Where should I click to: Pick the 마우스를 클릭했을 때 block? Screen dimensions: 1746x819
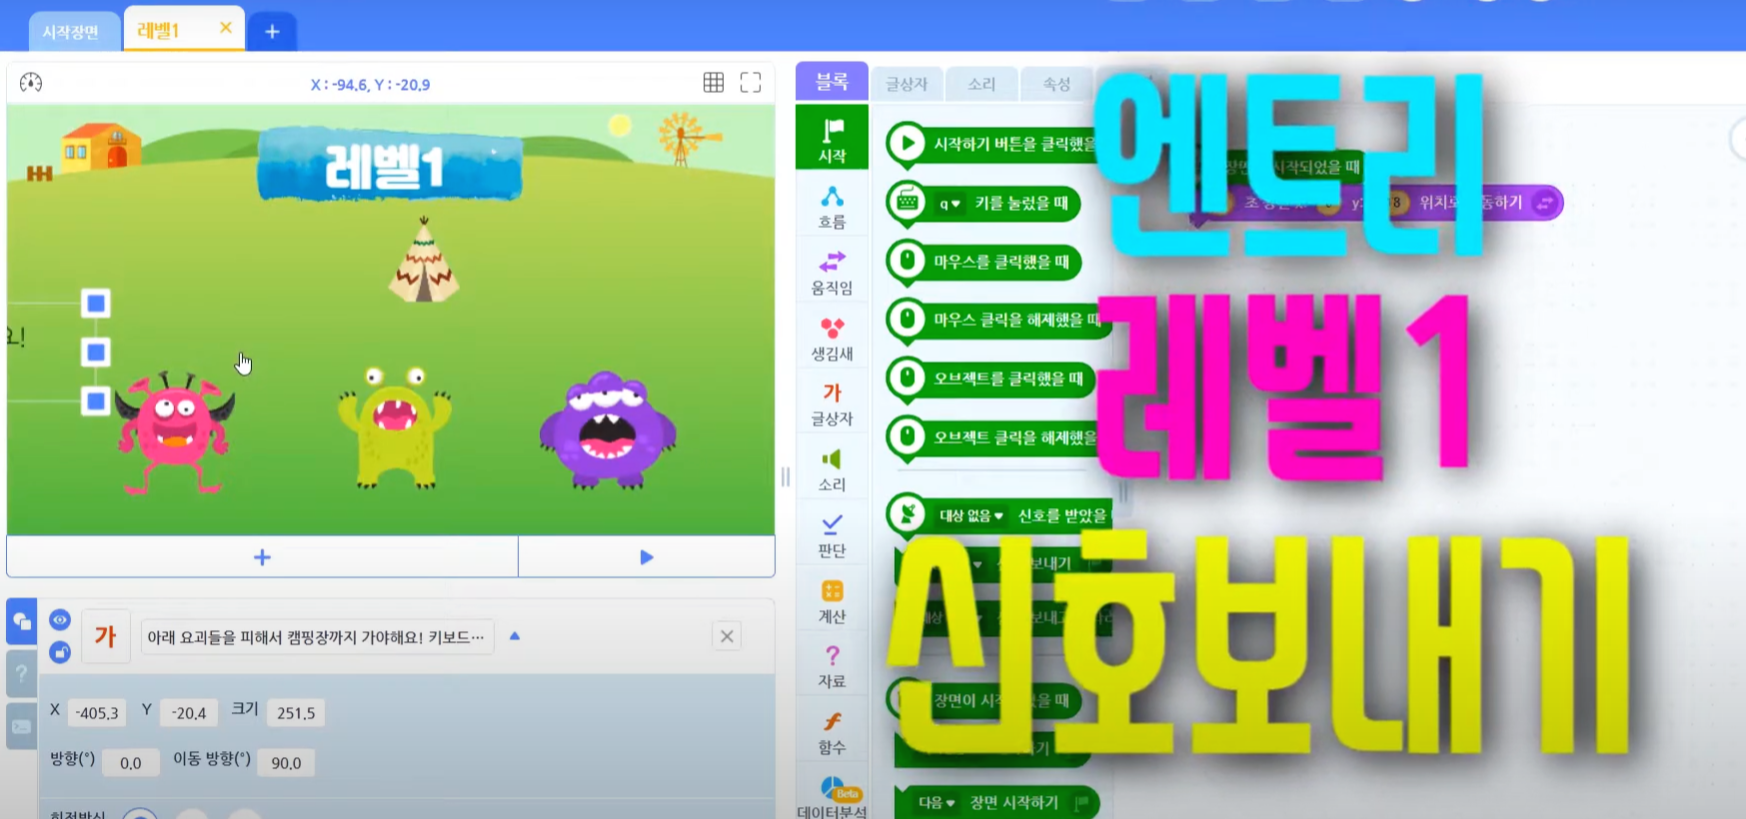pos(984,262)
